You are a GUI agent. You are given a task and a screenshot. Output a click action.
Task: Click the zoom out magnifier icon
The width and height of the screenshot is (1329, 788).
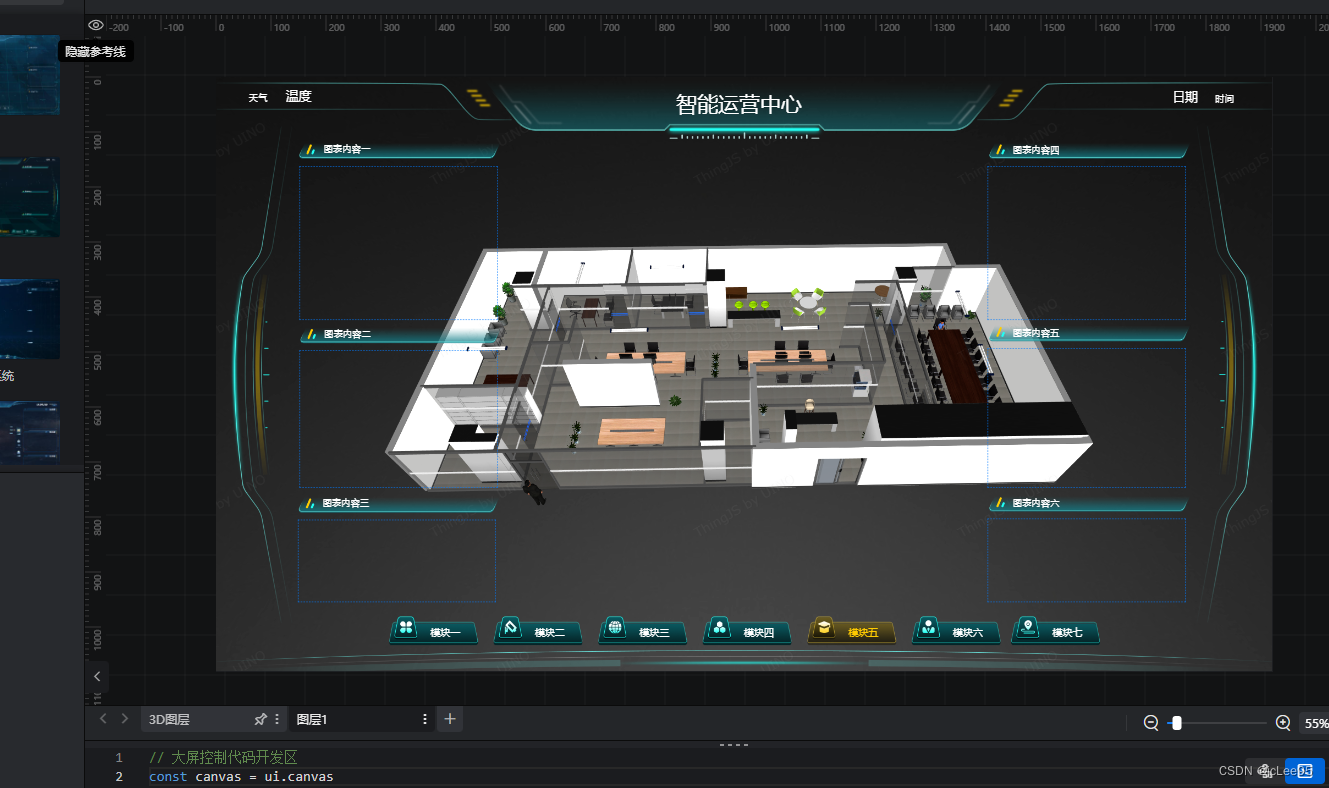1151,723
